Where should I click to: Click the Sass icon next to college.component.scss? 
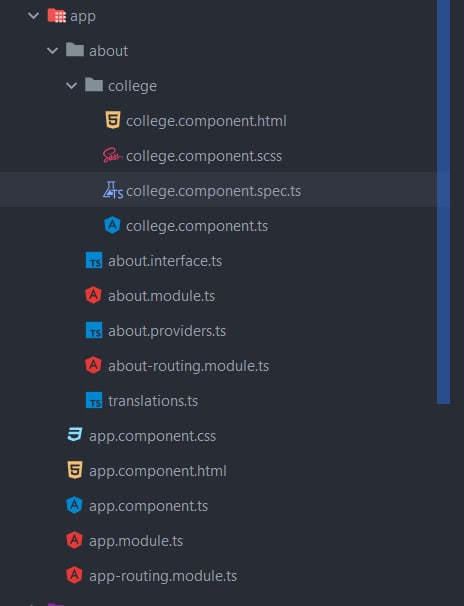[112, 155]
